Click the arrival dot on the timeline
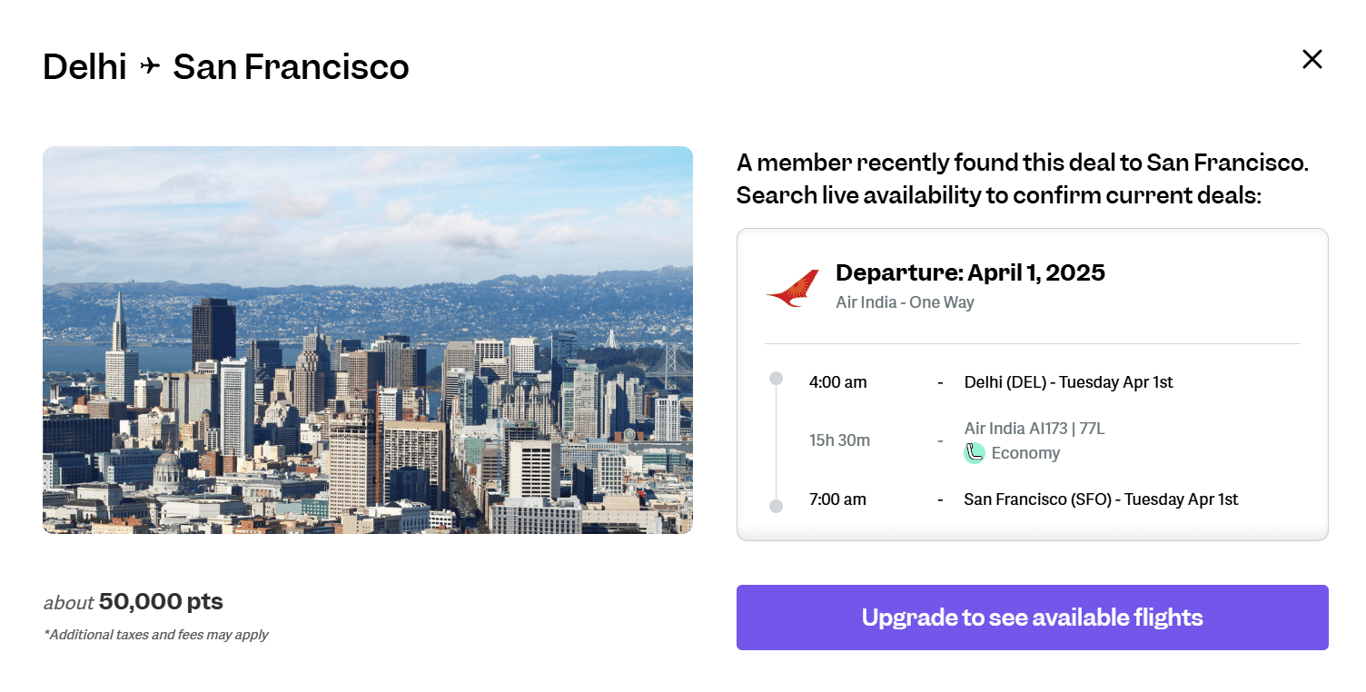Viewport: 1366px width, 692px height. 776,506
